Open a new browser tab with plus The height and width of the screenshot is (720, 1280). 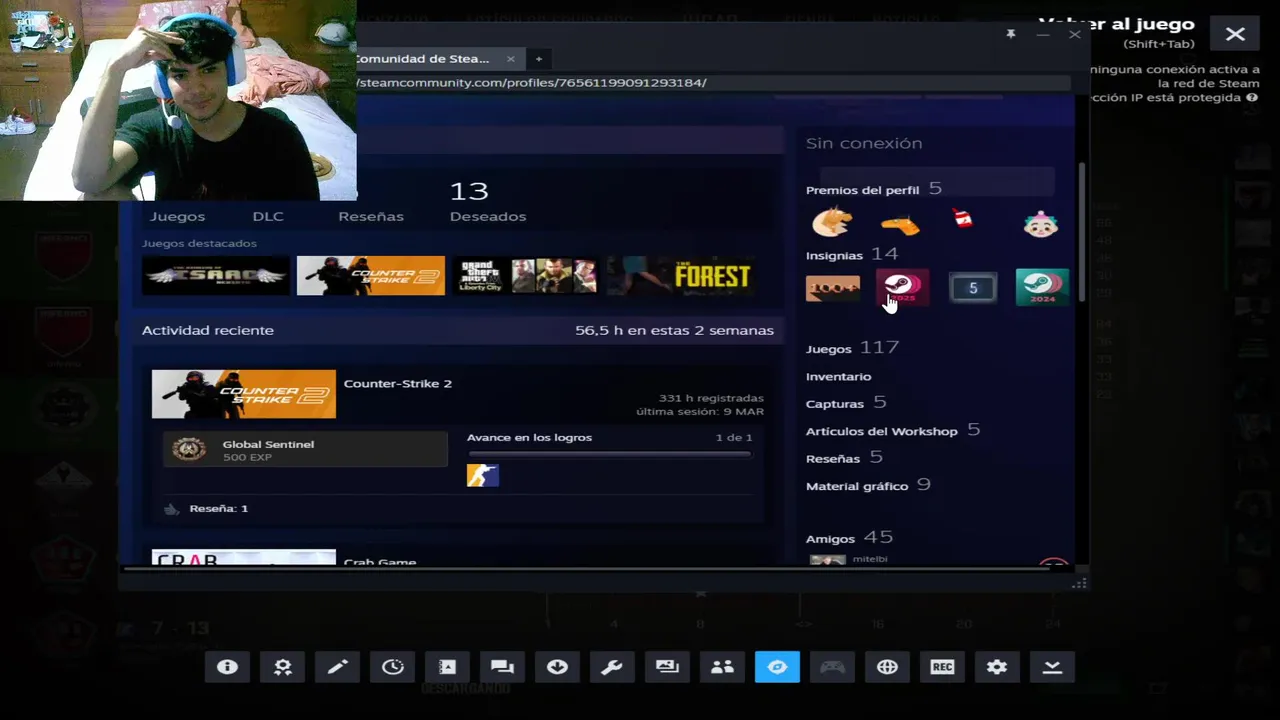(x=538, y=59)
